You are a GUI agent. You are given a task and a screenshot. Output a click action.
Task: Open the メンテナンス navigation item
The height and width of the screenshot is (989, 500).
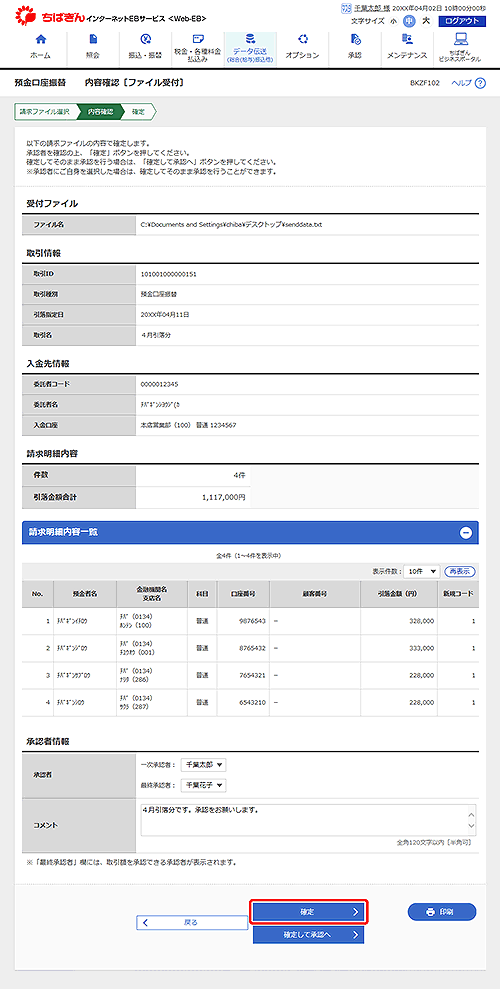[x=407, y=47]
